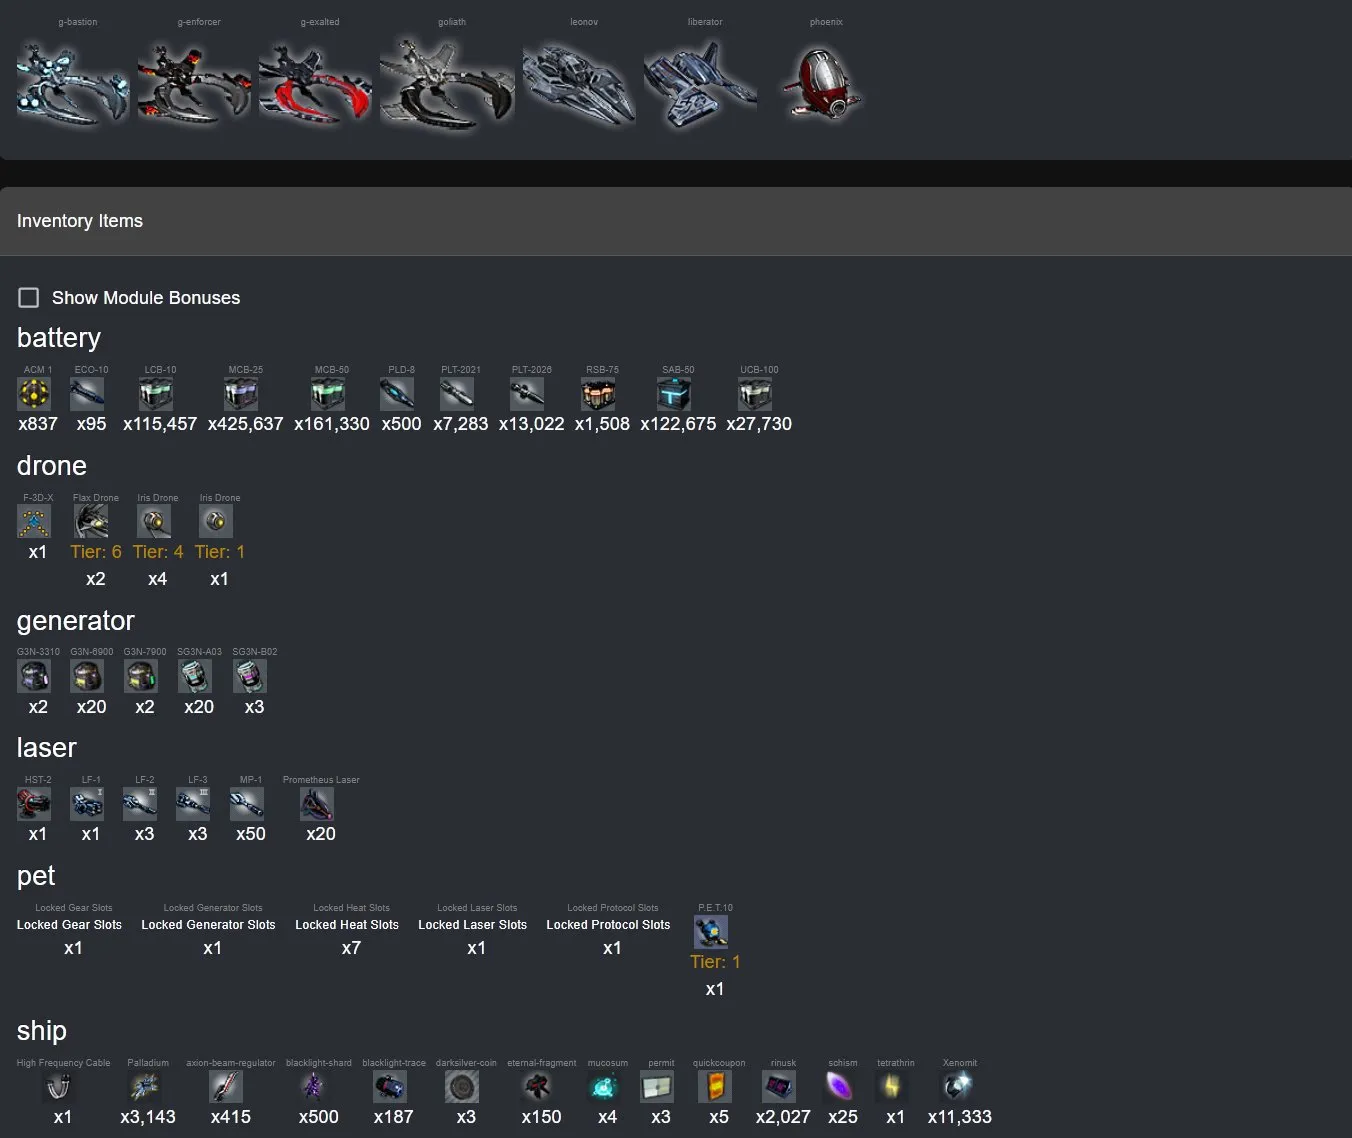The height and width of the screenshot is (1138, 1352).
Task: Choose the blacklight-shard item icon
Action: pos(315,1087)
